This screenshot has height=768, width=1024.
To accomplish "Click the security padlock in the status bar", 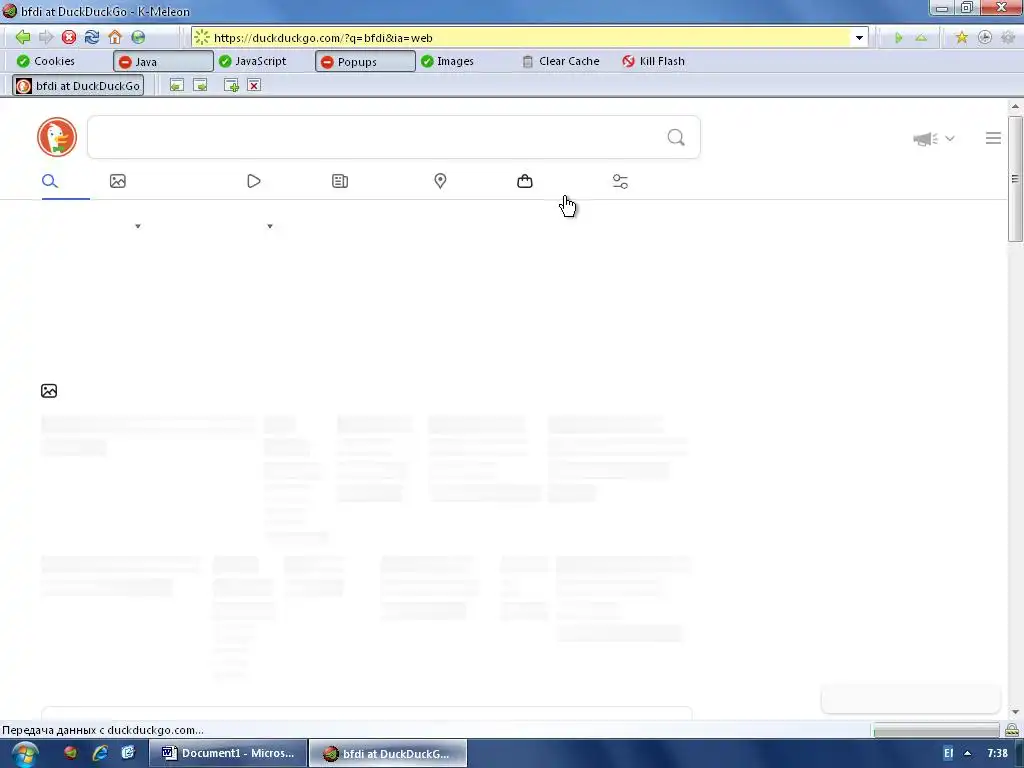I will [1012, 730].
